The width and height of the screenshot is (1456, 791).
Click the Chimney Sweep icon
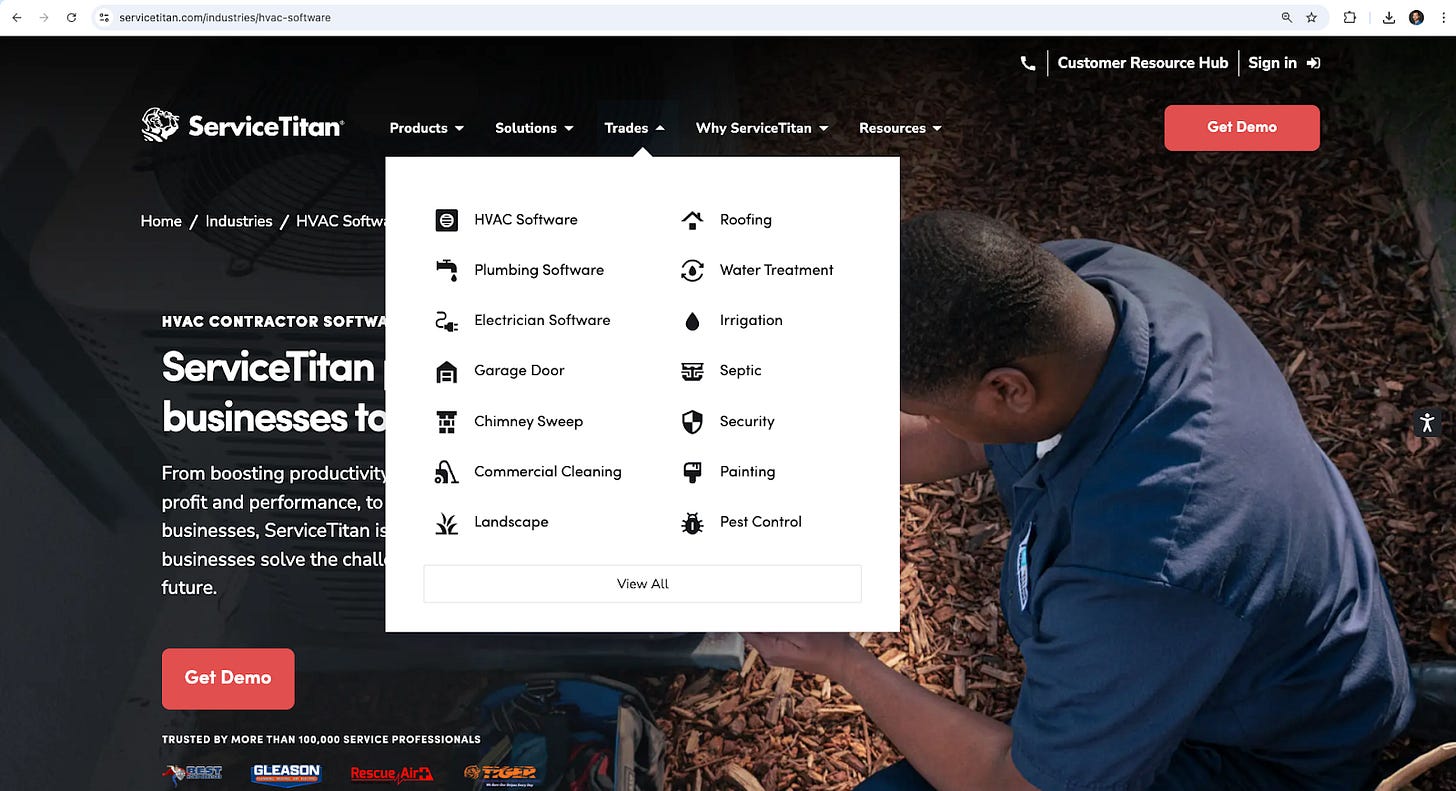pos(447,422)
